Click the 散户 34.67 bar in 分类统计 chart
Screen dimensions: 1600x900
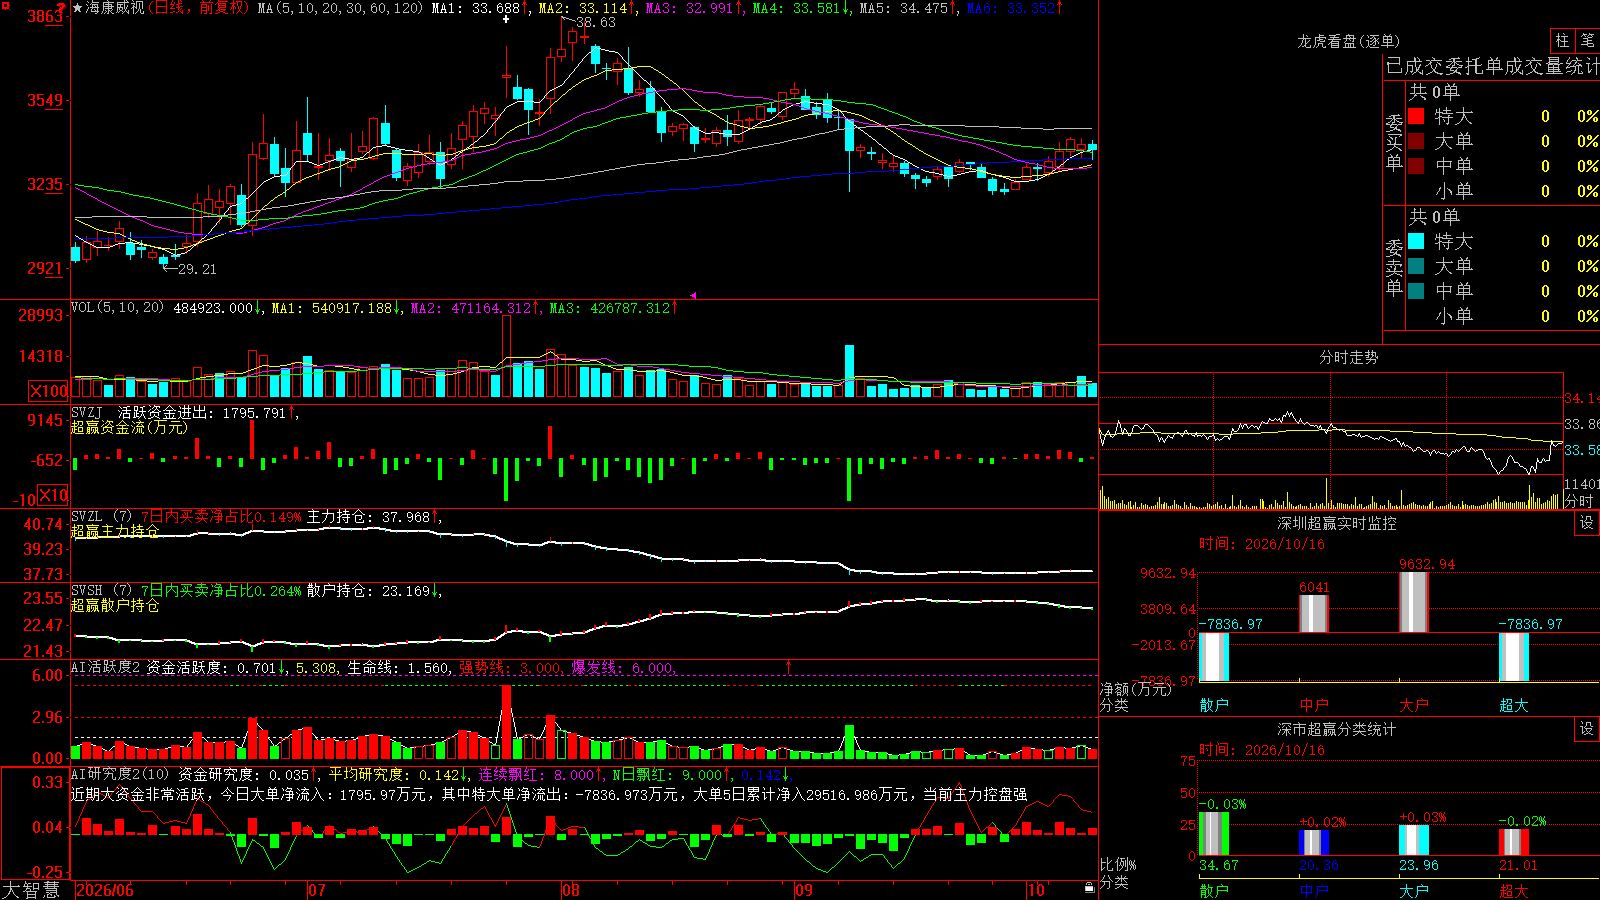1214,834
